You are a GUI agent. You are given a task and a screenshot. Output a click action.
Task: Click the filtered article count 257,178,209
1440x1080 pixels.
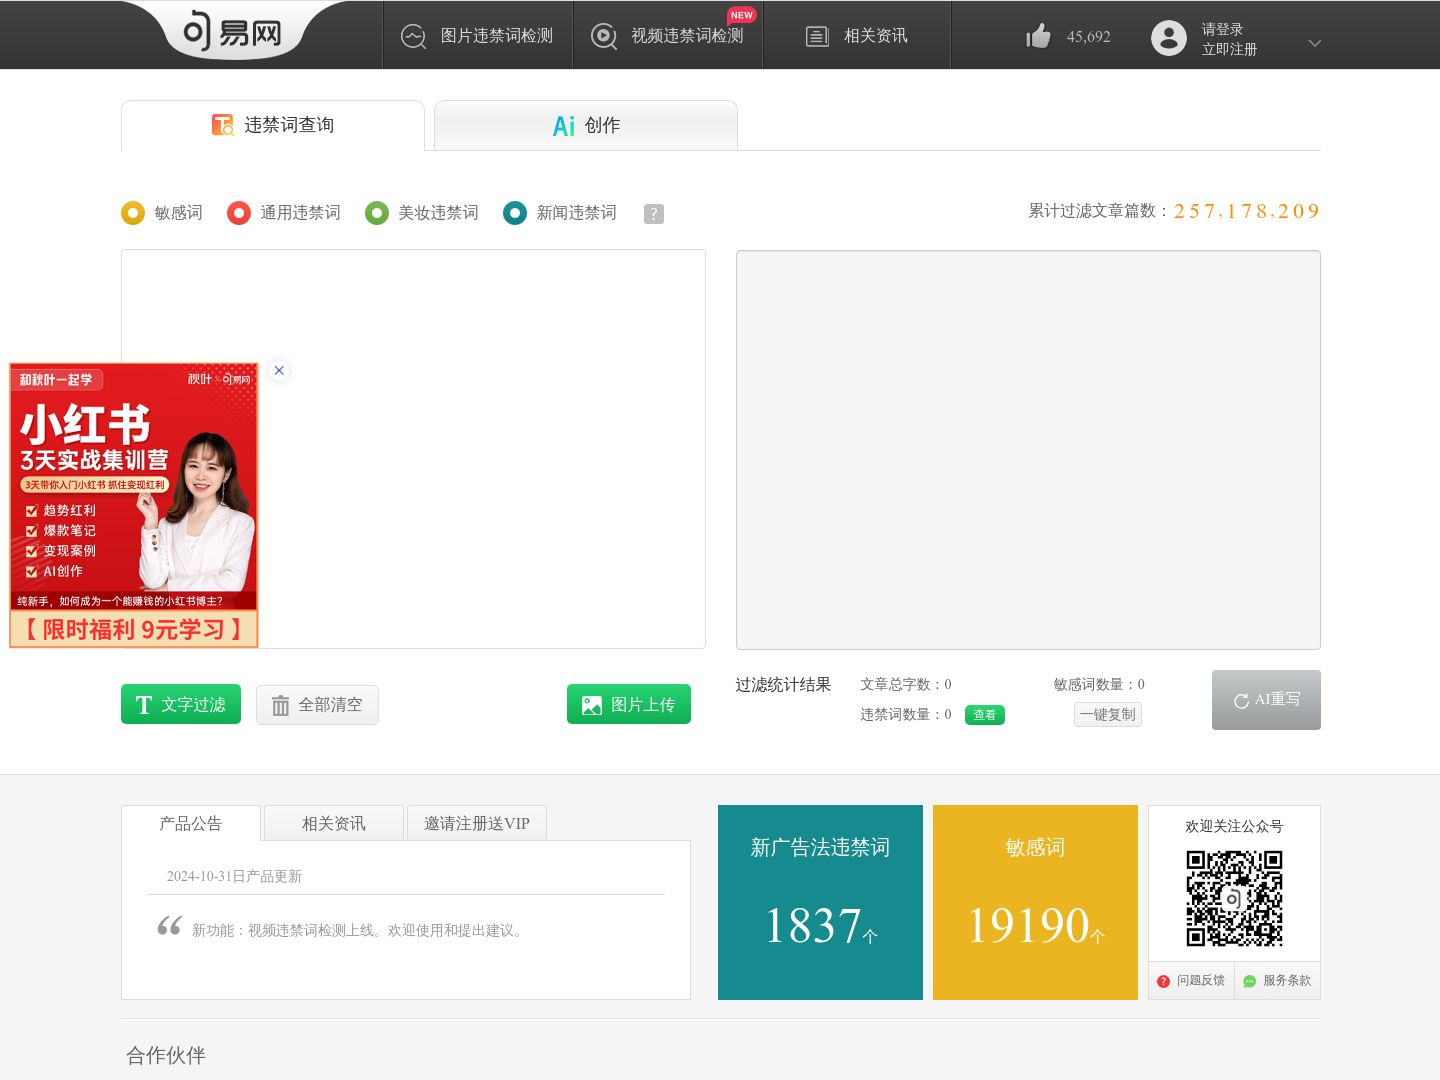coord(1247,211)
